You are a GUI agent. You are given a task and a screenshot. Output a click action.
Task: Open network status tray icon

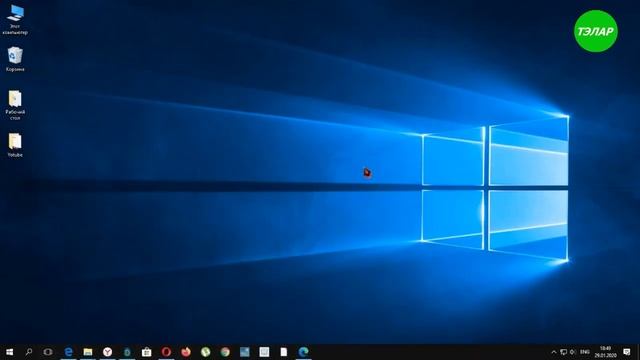[x=564, y=352]
